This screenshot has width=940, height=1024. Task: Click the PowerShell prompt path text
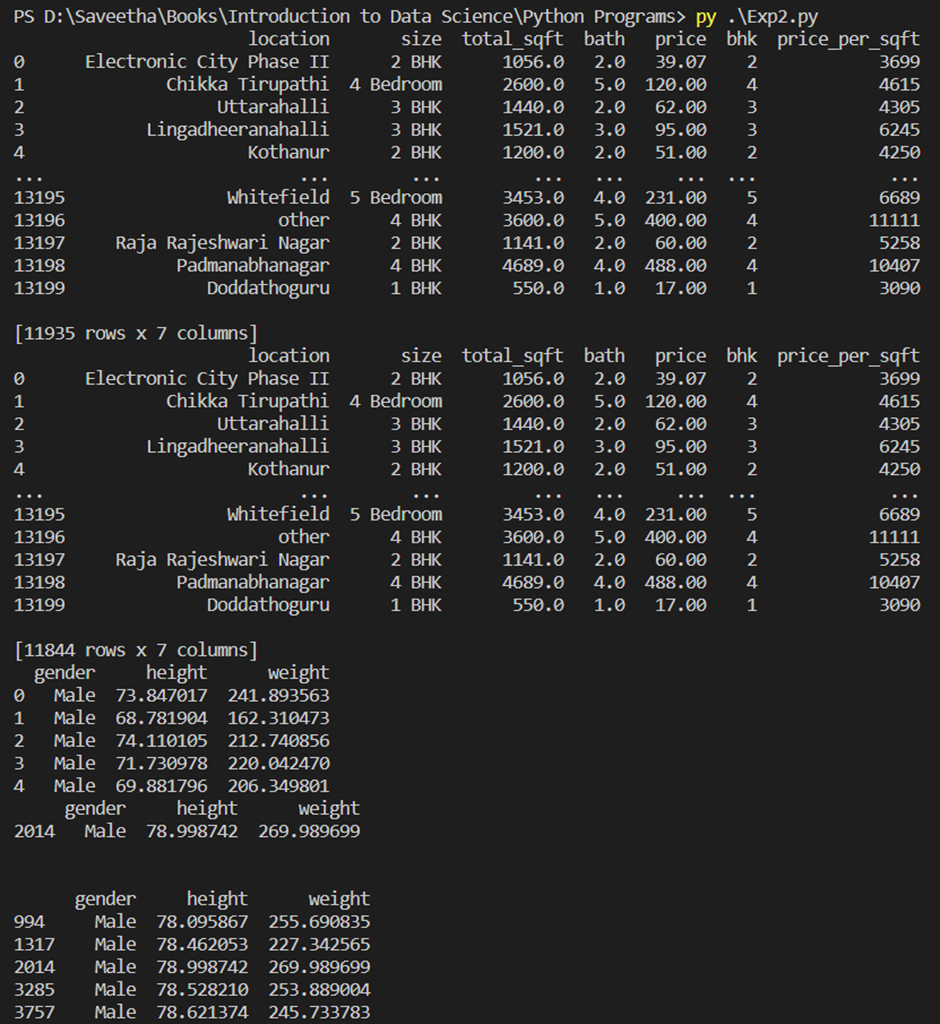(345, 15)
